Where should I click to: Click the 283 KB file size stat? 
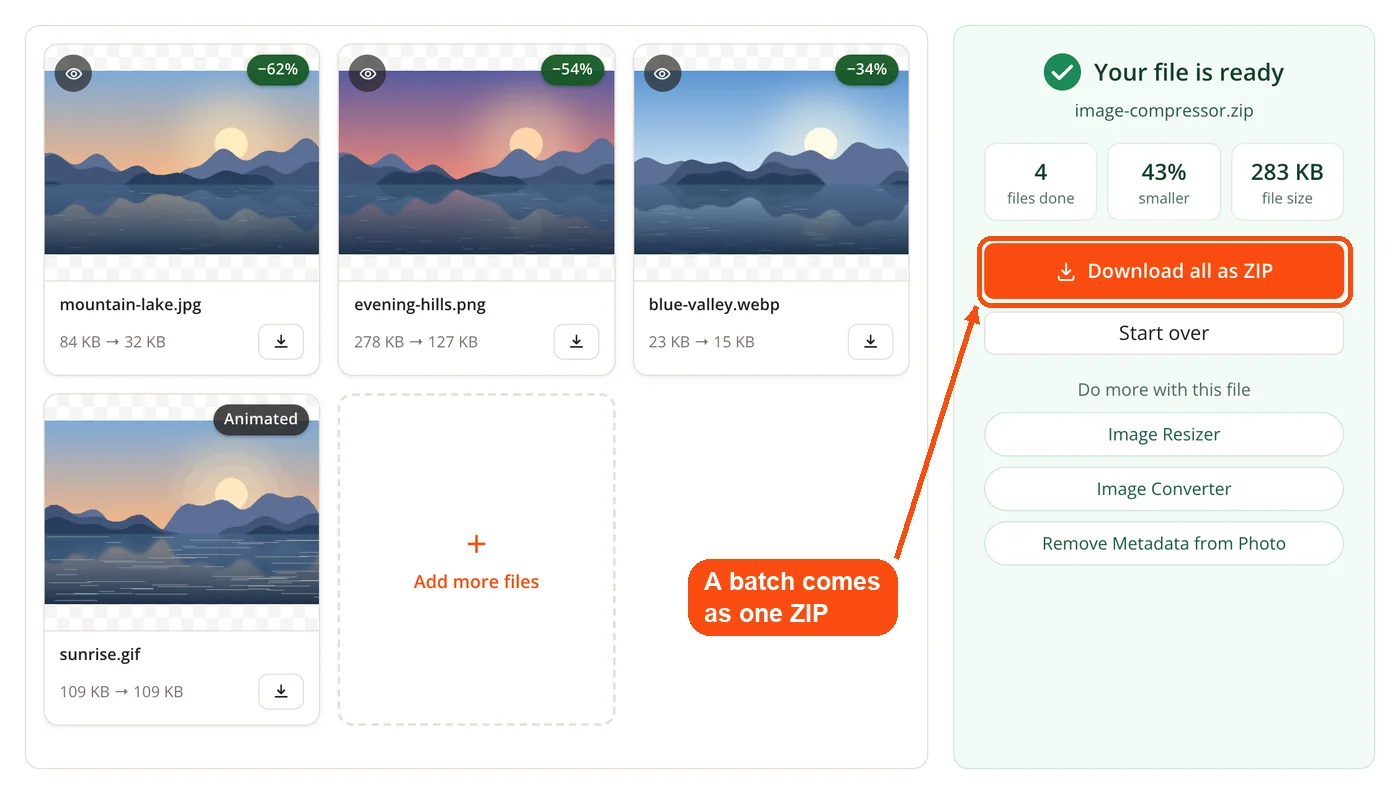(1287, 182)
